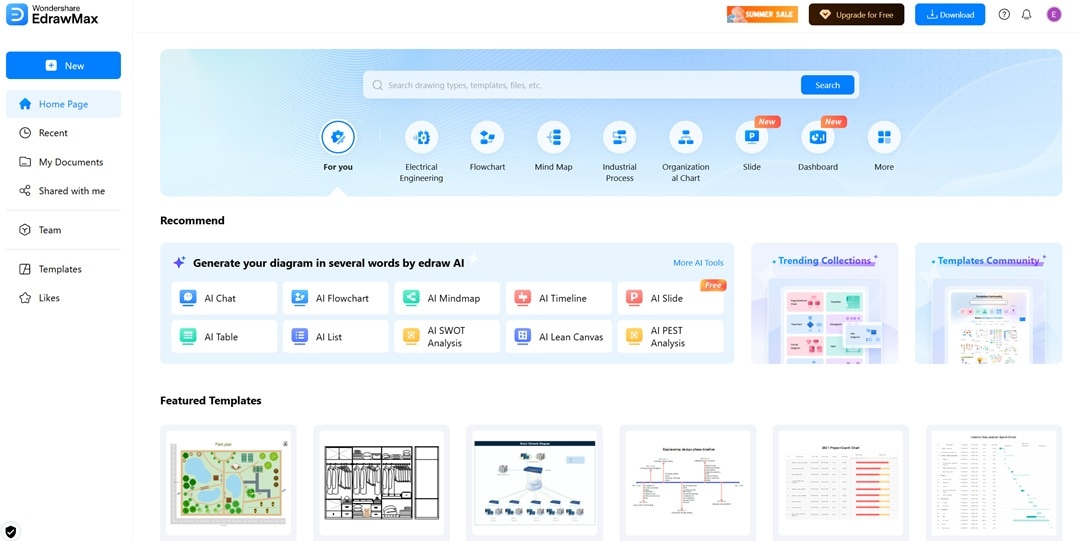This screenshot has height=541, width=1080.
Task: Open the rightmost Gantt chart template thumbnail
Action: click(x=994, y=483)
